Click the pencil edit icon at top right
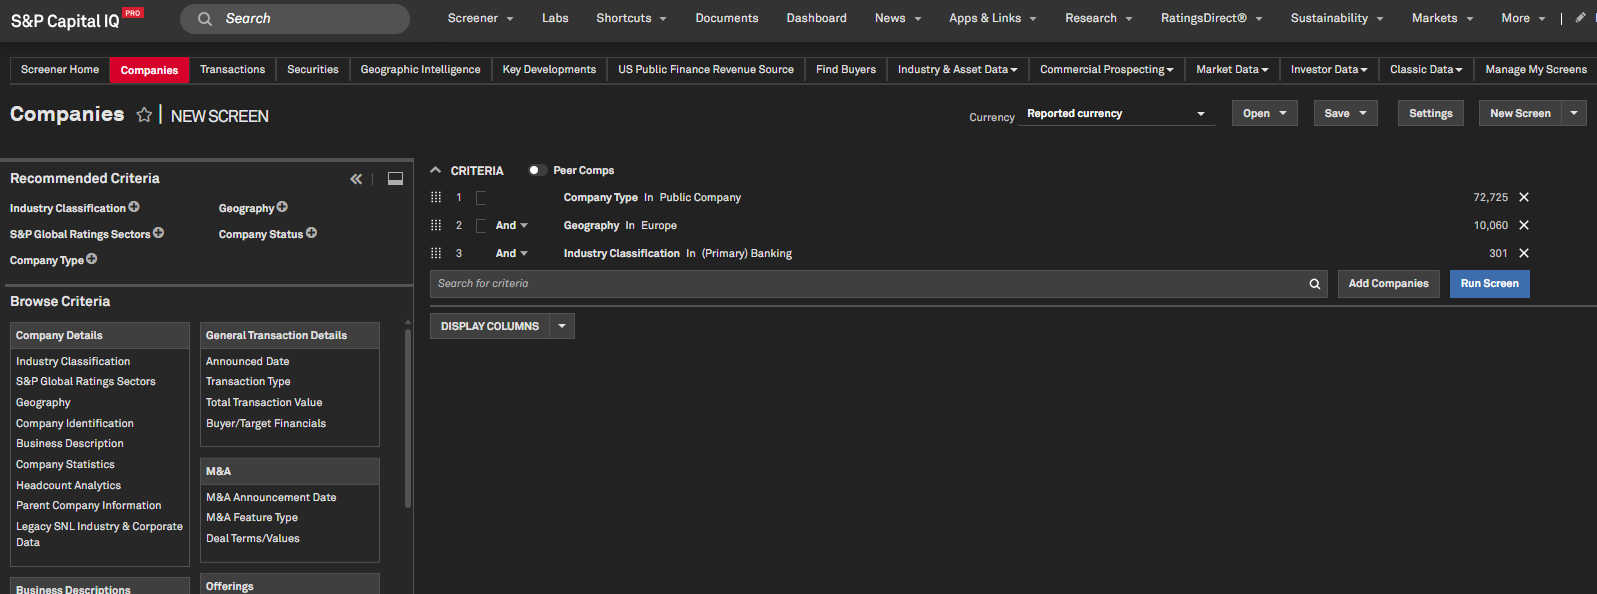The width and height of the screenshot is (1597, 594). (1580, 18)
